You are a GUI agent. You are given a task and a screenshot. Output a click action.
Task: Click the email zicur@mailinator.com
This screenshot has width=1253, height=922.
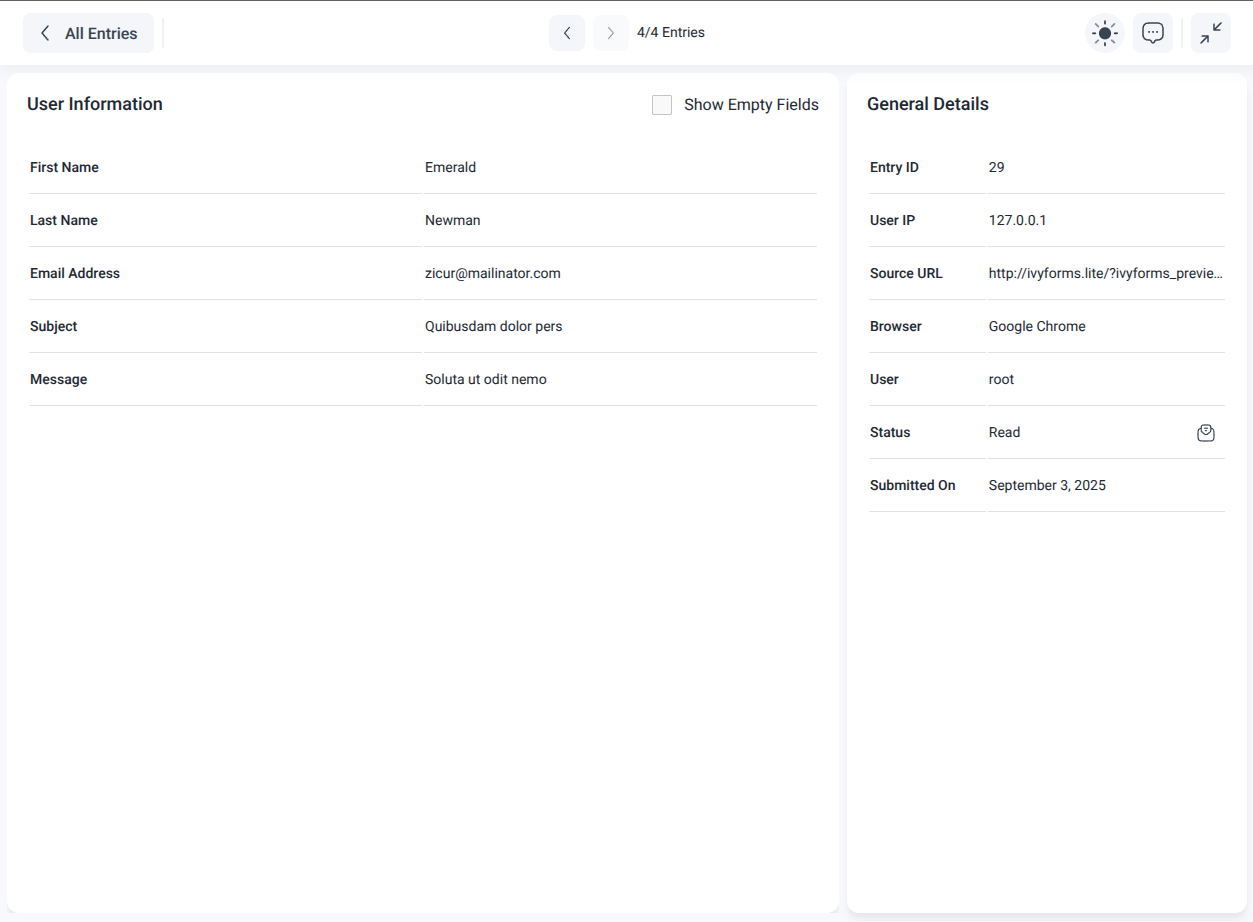492,273
